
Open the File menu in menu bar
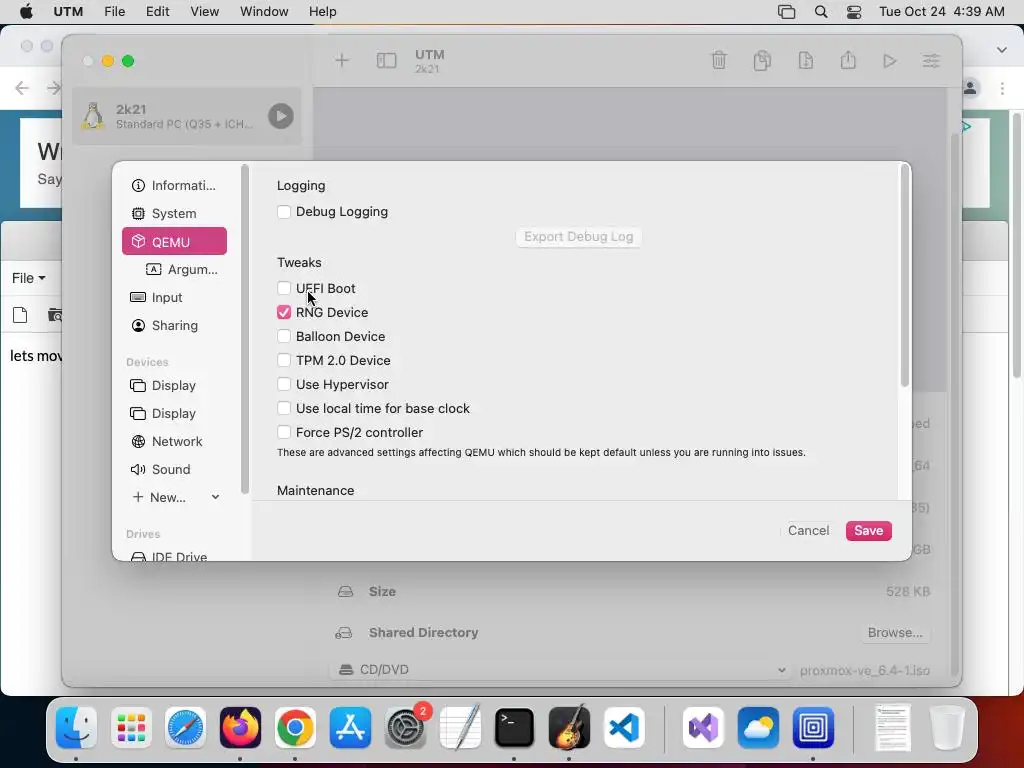(114, 12)
